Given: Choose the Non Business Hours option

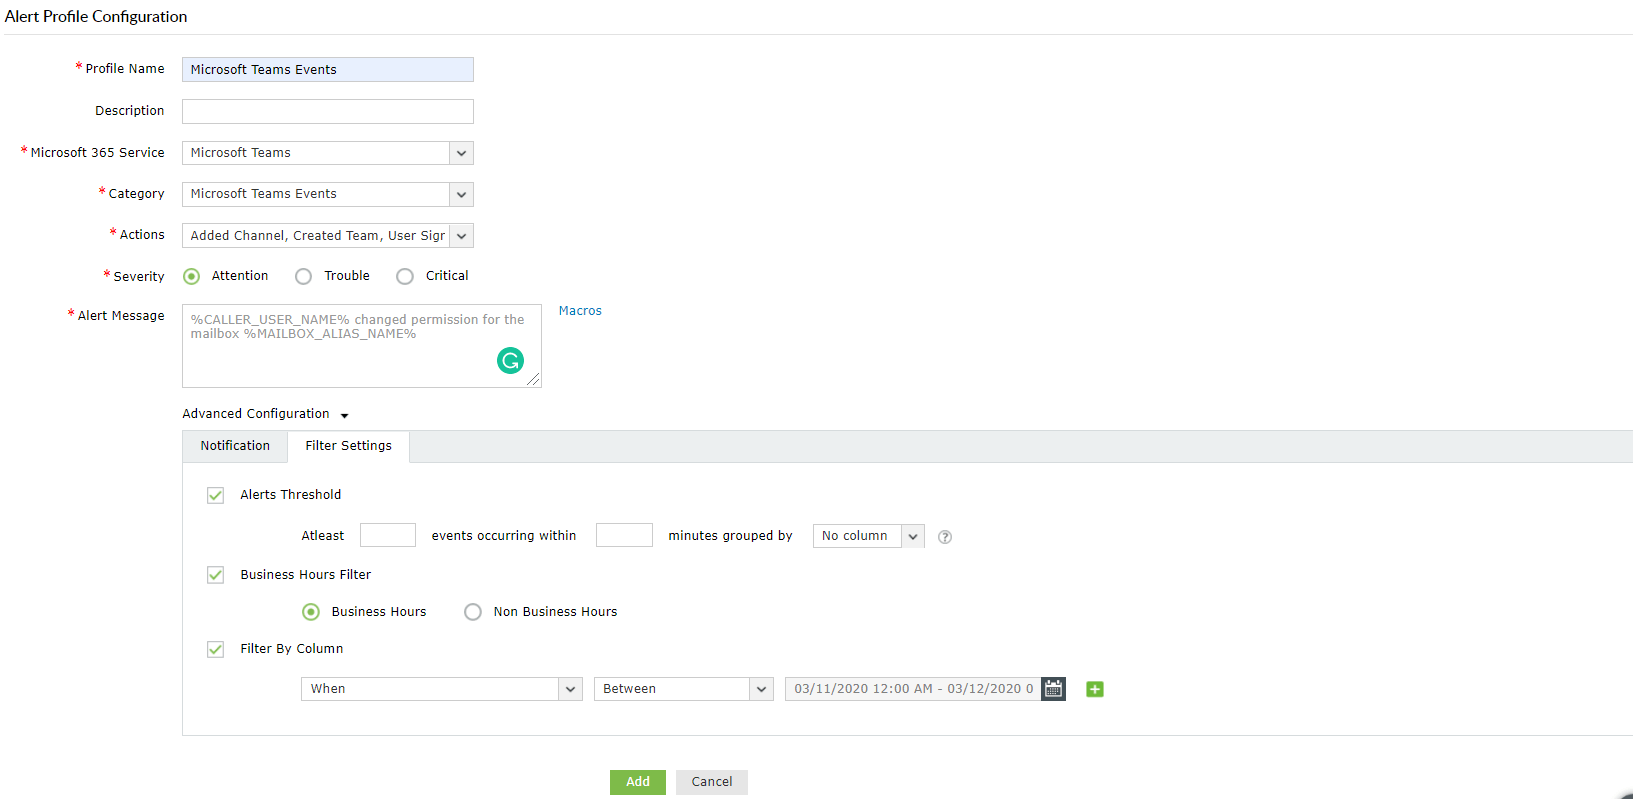Looking at the screenshot, I should tap(473, 612).
